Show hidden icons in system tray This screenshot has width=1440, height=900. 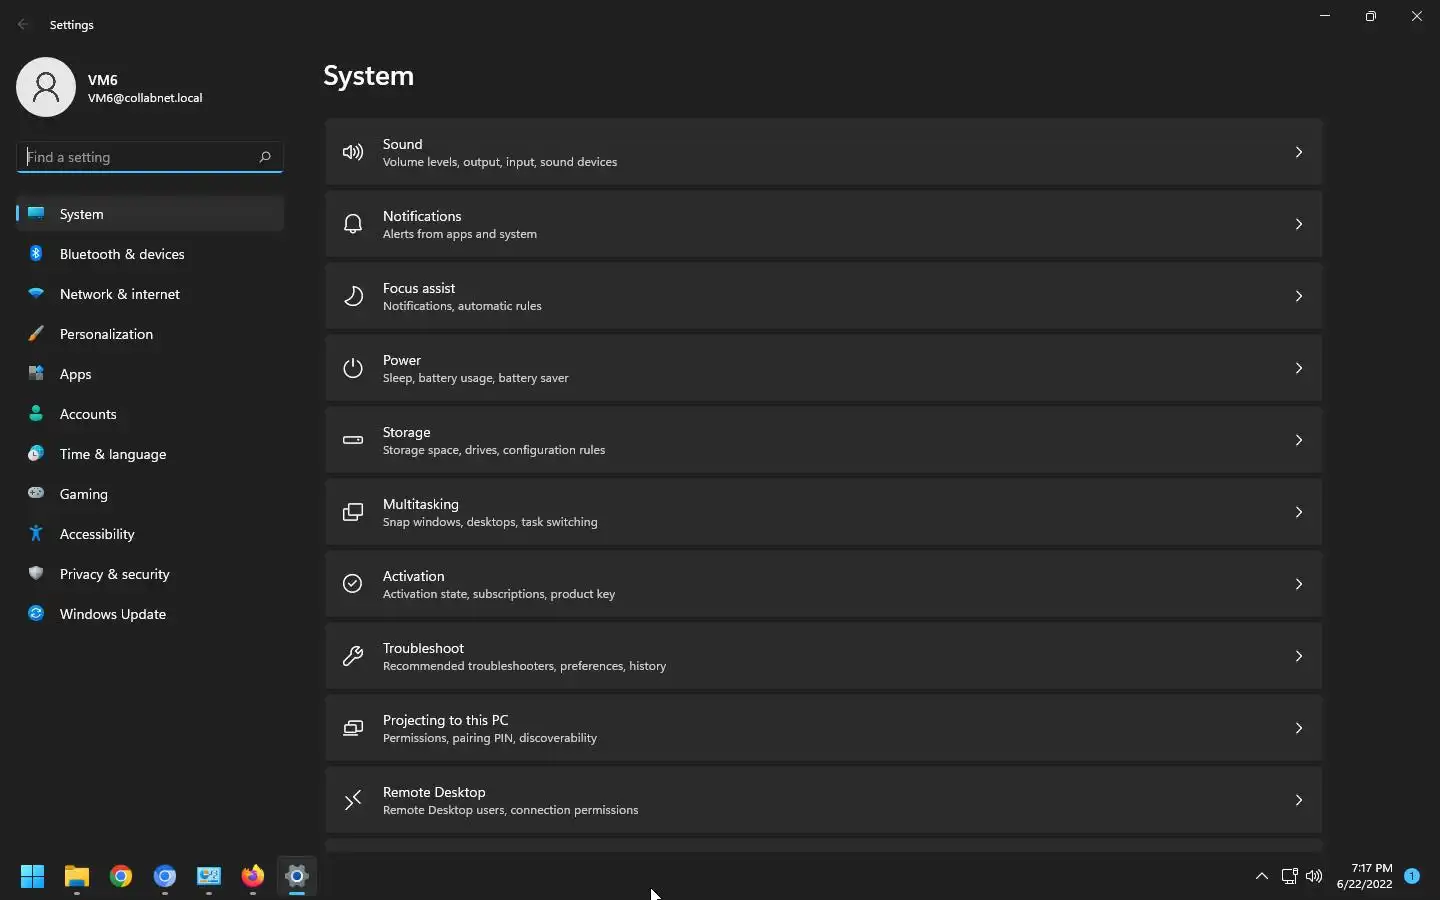[1262, 877]
